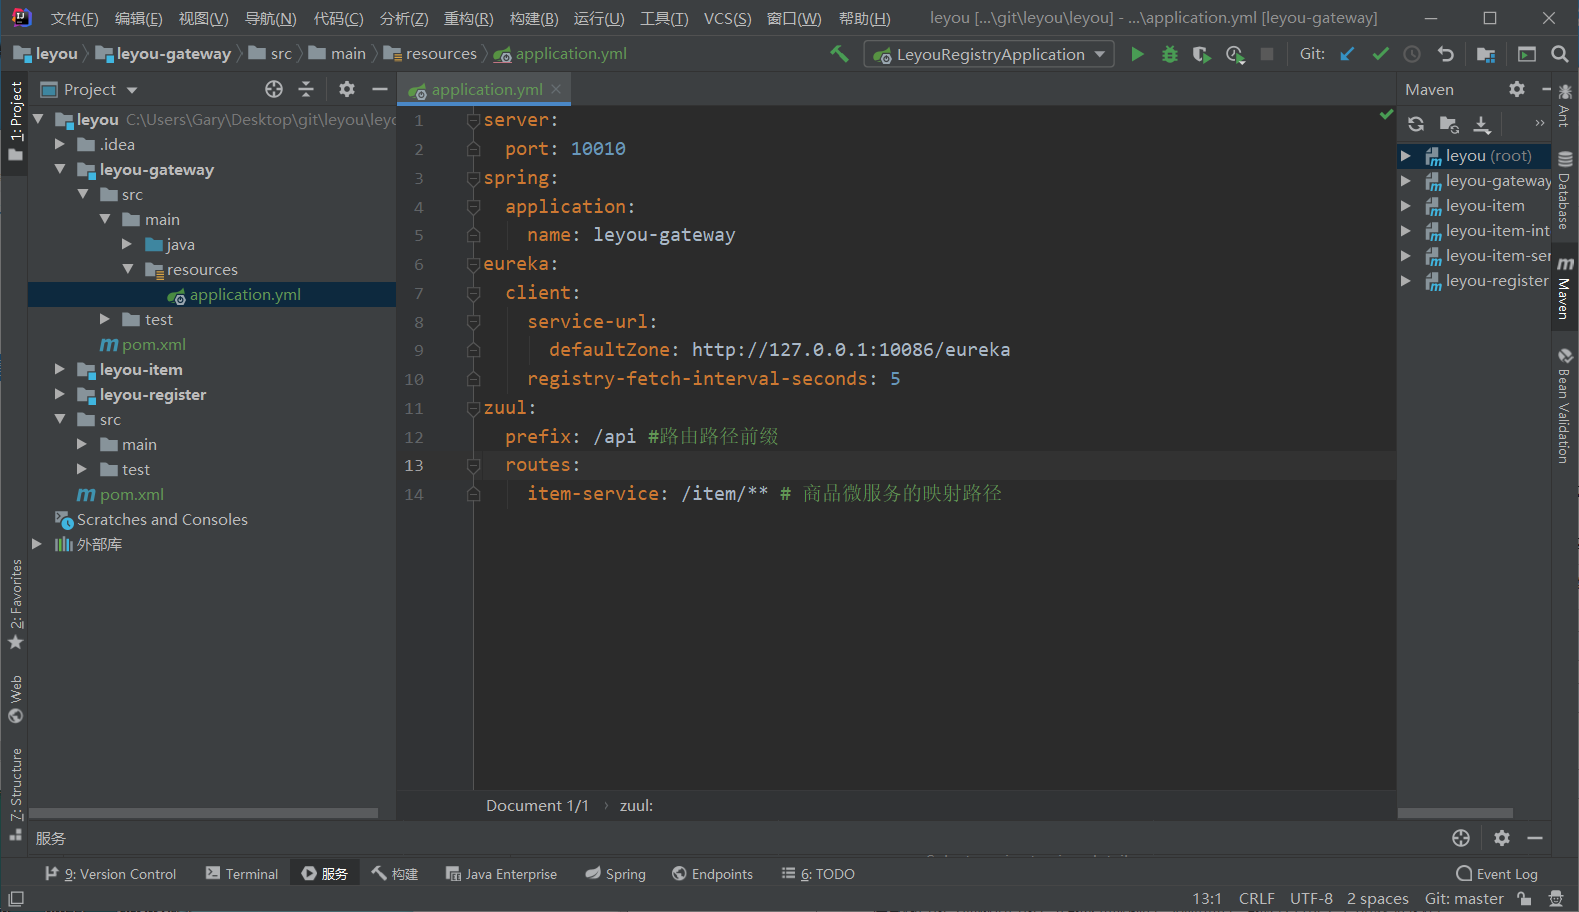Collapse all nodes in Project panel

point(306,89)
